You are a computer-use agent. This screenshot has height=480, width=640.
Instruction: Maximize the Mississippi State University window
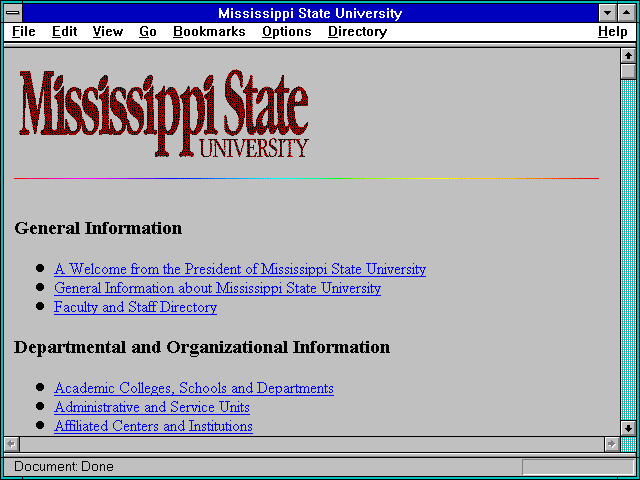coord(627,13)
